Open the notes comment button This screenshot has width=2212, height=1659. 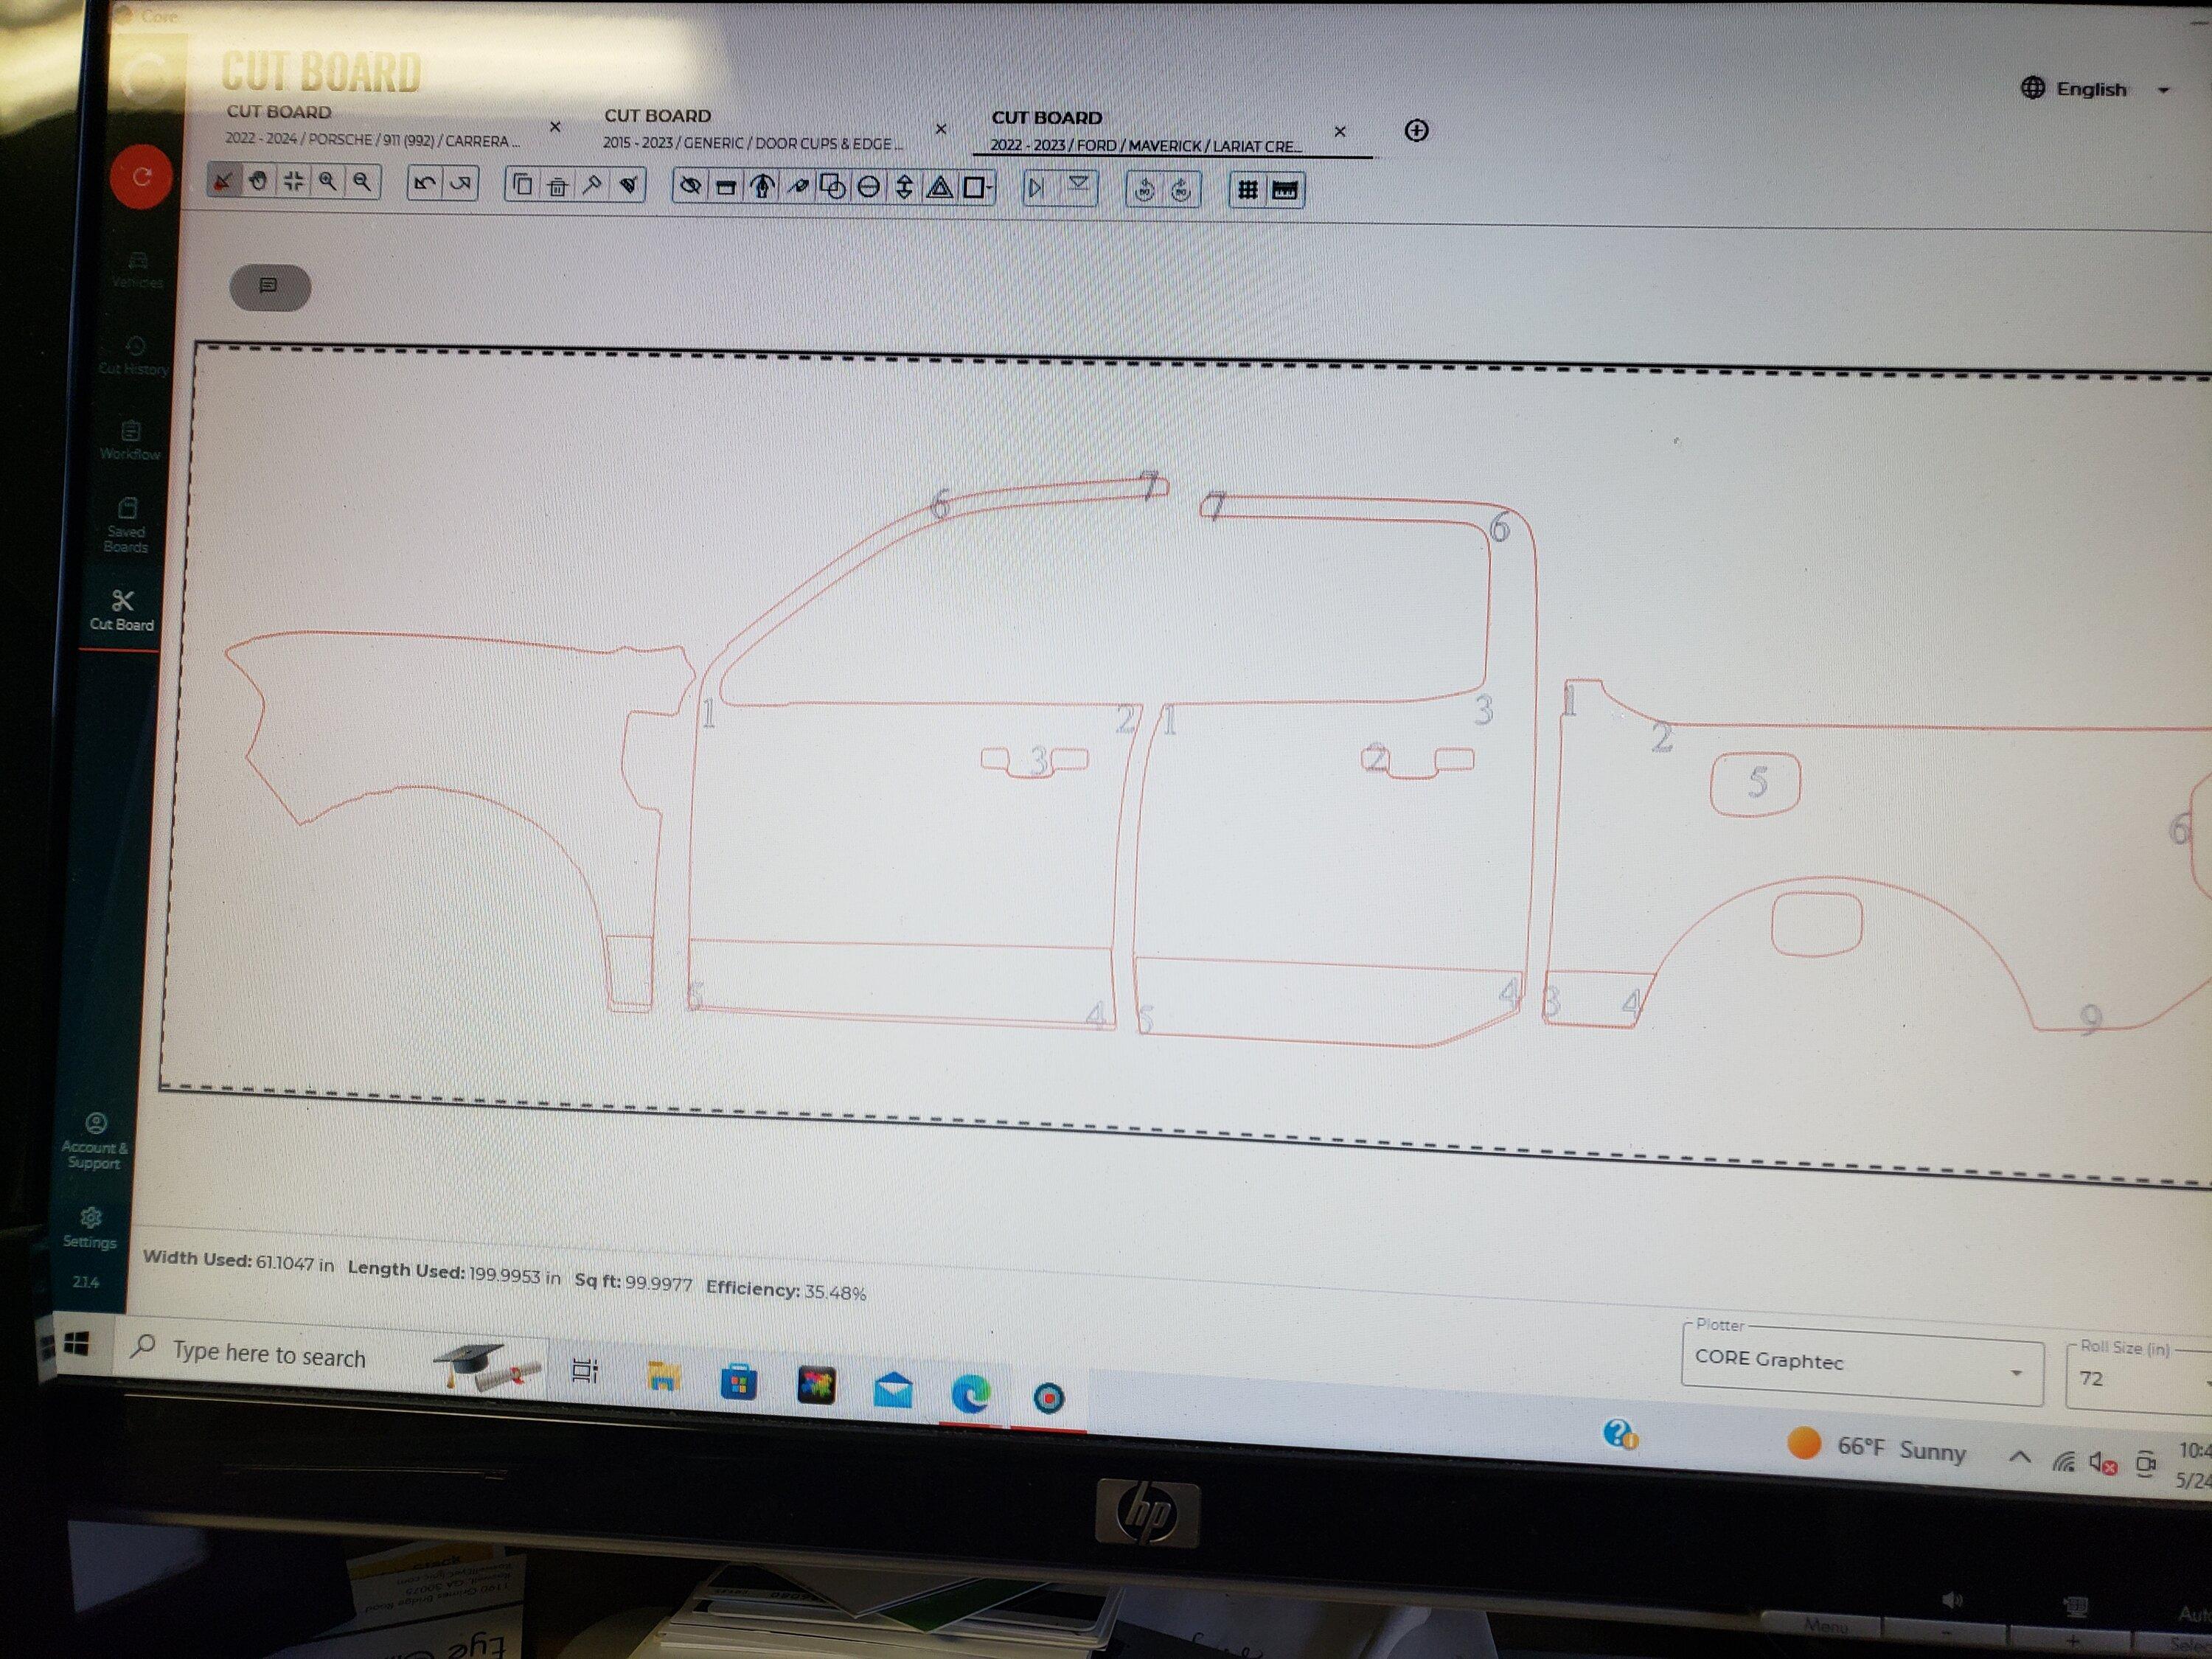click(x=269, y=287)
